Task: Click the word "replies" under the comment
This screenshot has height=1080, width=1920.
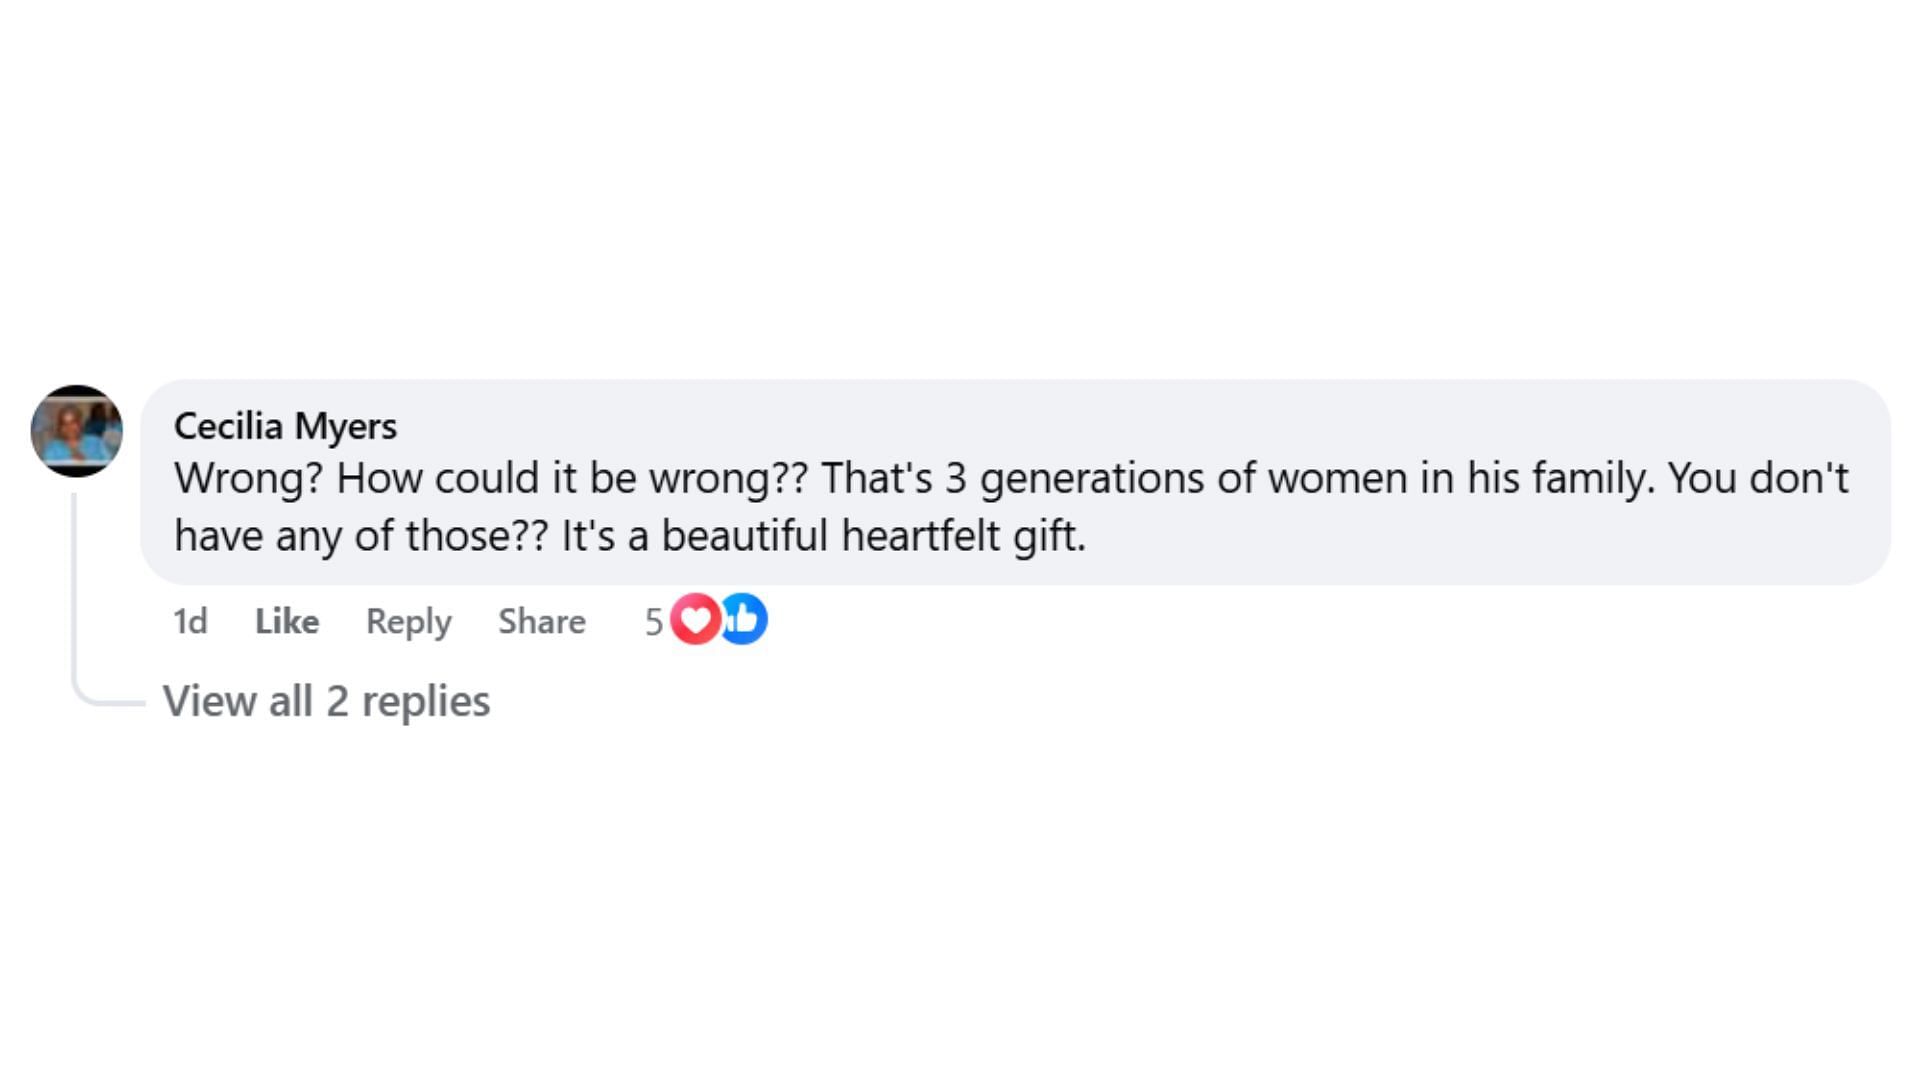Action: pos(425,701)
